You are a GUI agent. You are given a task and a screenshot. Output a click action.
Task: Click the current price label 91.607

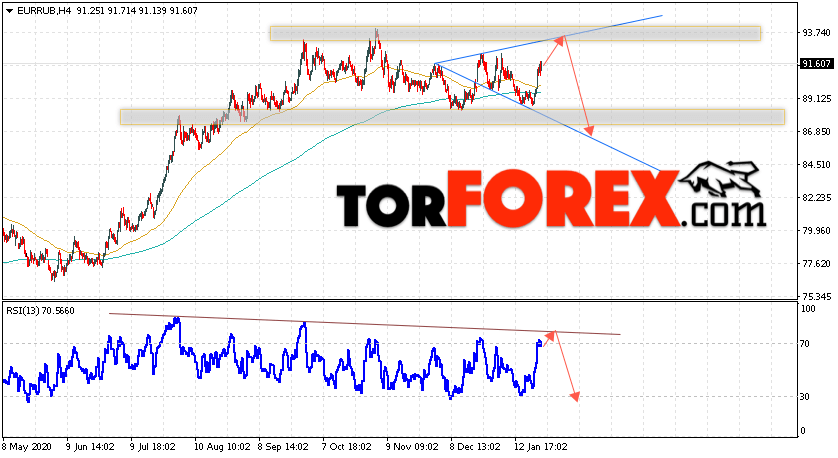click(x=816, y=64)
